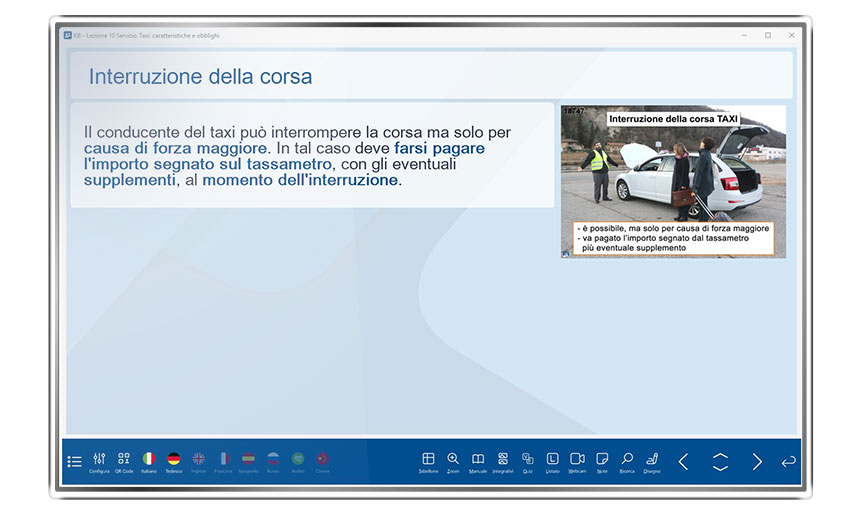The width and height of the screenshot is (850, 513).
Task: Switch language to Tedesco
Action: point(174,460)
